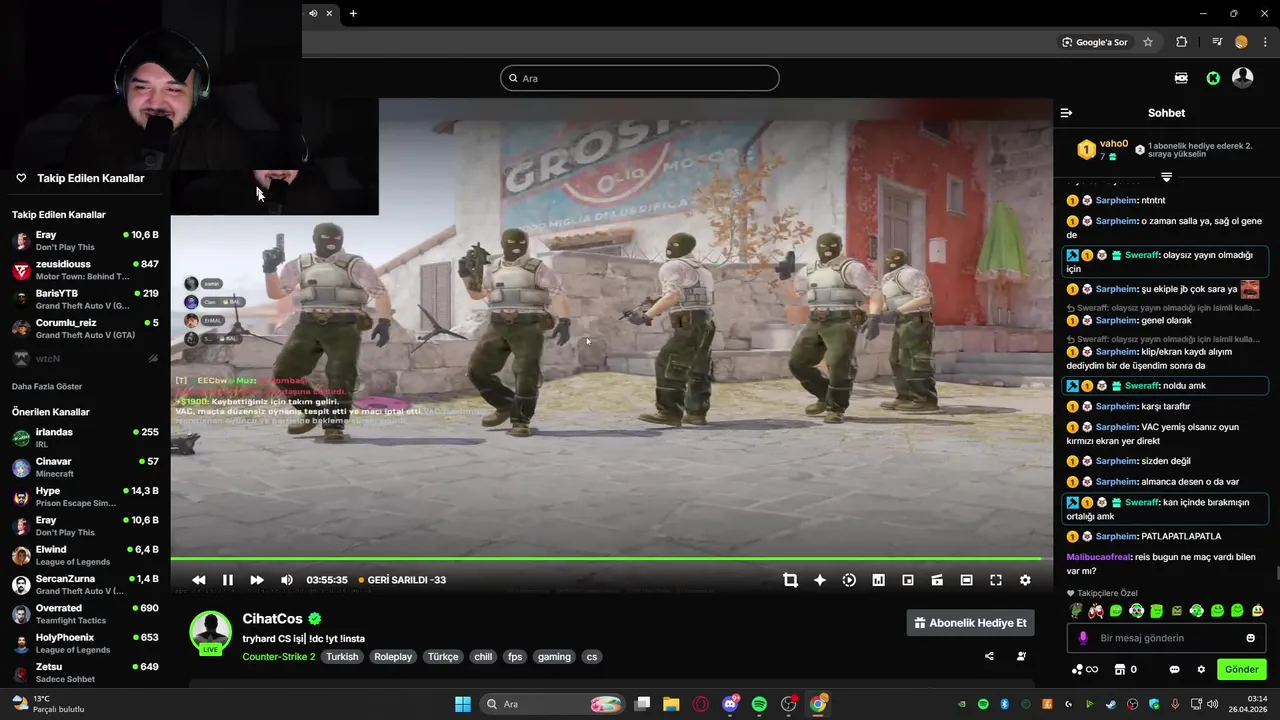Open Steam icon in system tray
1280x720 pixels.
[1111, 704]
